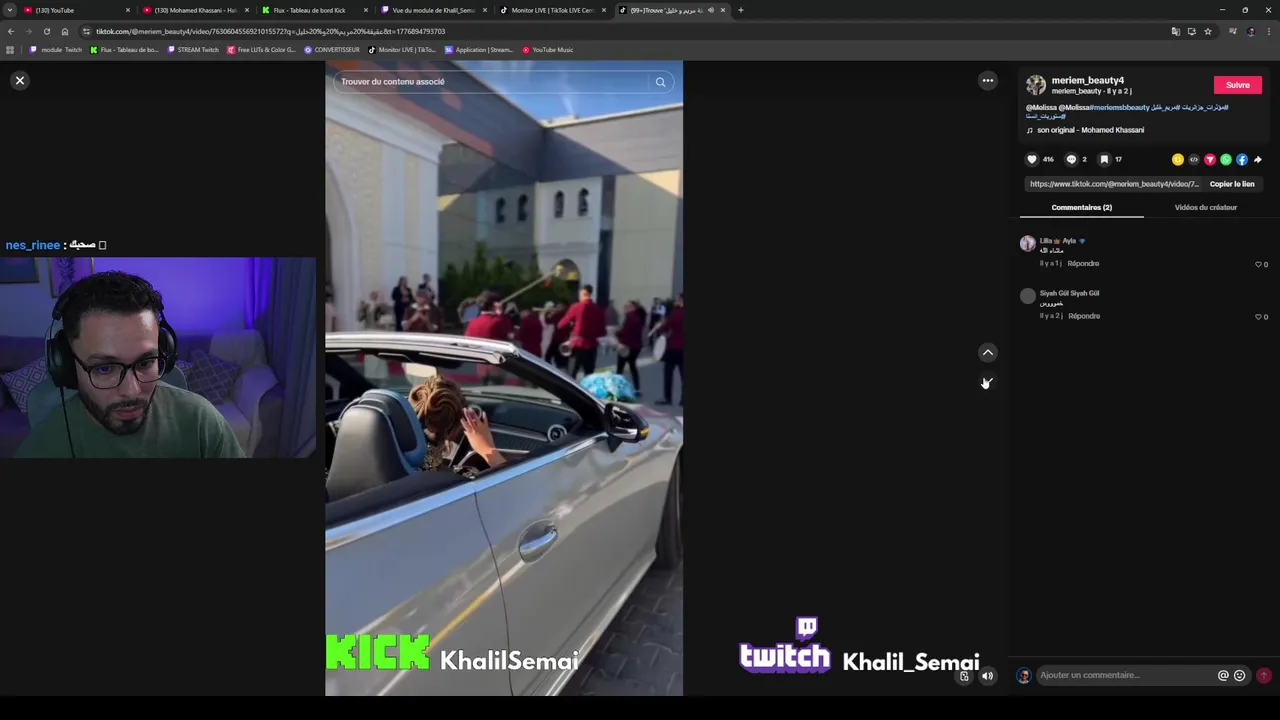The image size is (1280, 720).
Task: Reply to Siyah Gül's comment
Action: coord(1084,316)
